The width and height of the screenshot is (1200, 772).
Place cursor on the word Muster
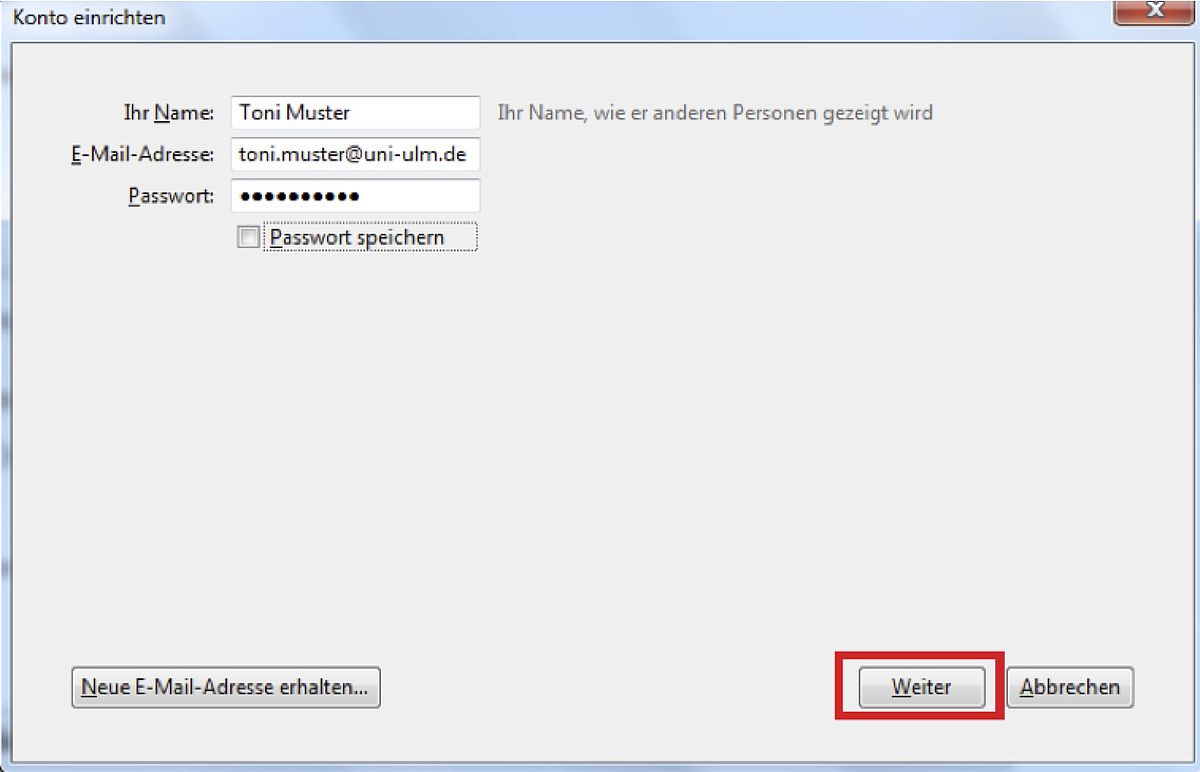318,113
